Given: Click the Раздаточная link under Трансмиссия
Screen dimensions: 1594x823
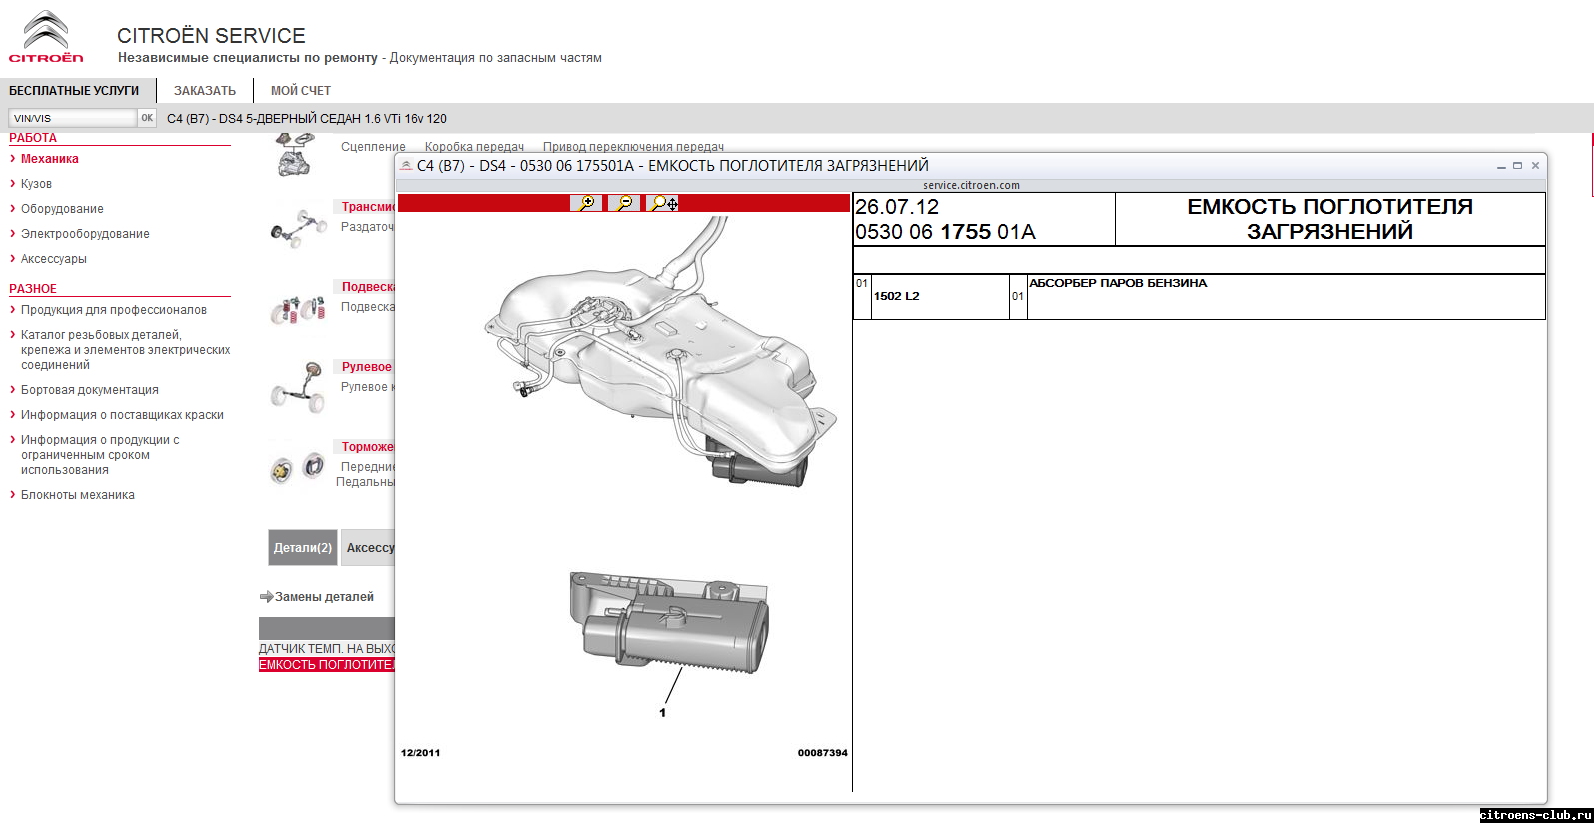Looking at the screenshot, I should [367, 227].
